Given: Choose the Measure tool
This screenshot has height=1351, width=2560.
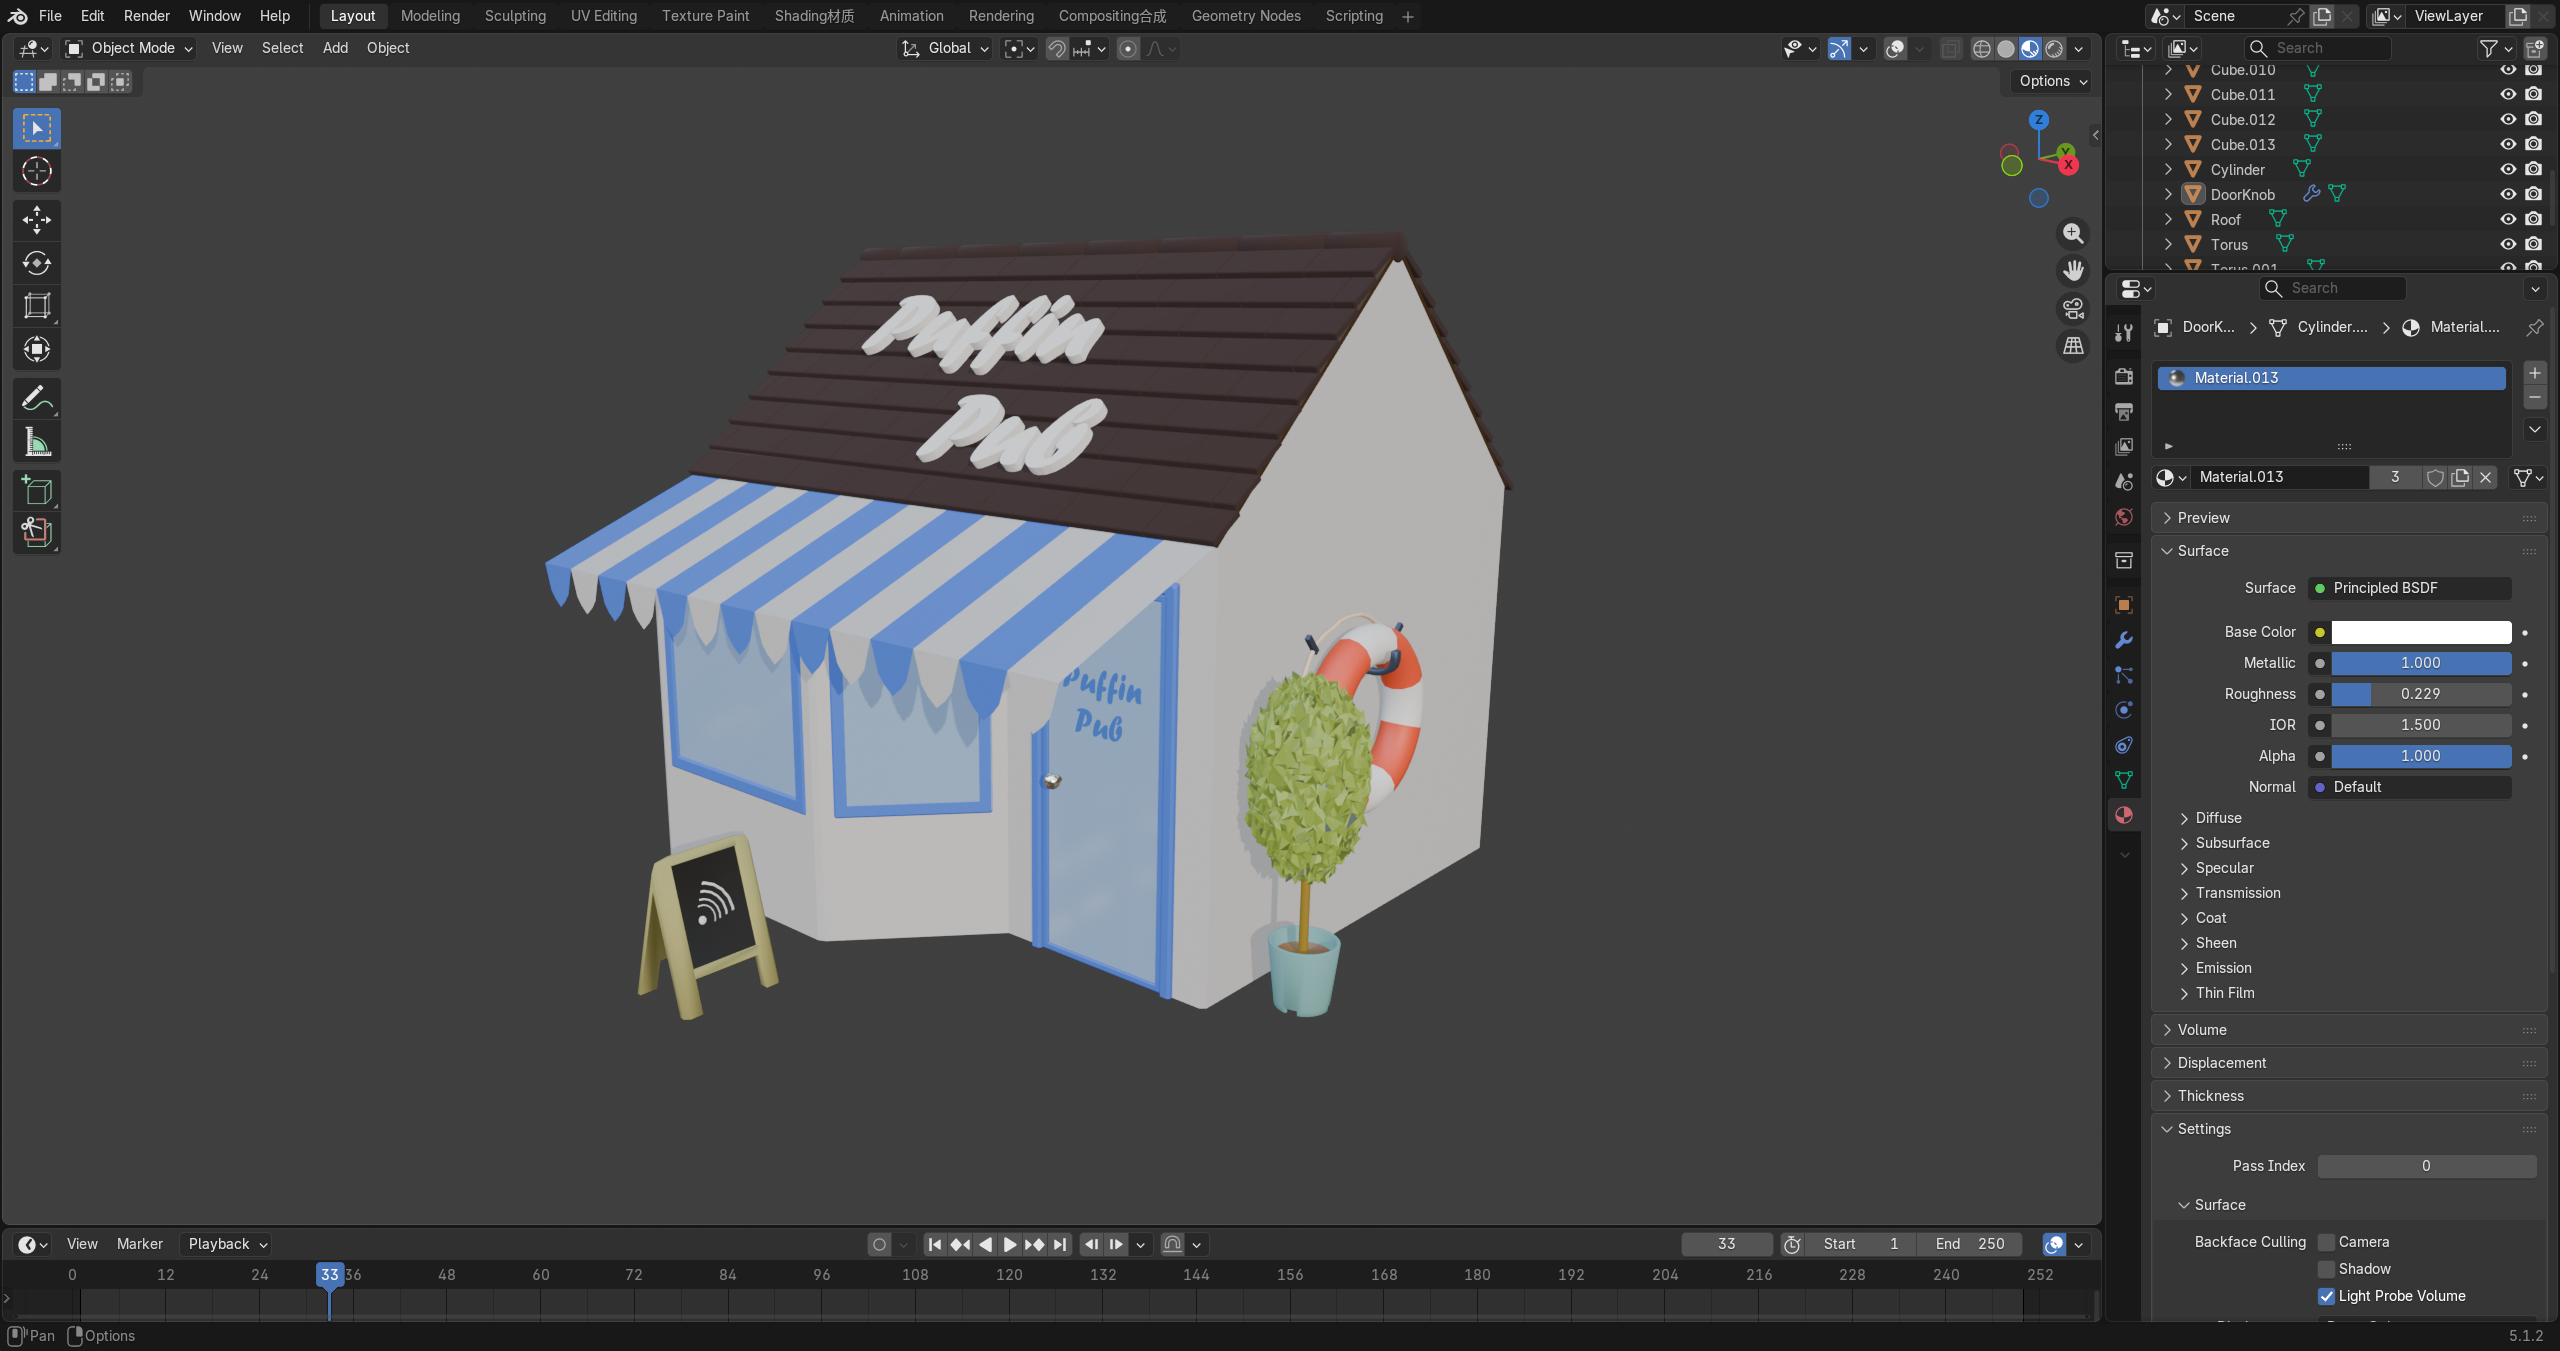Looking at the screenshot, I should point(37,443).
